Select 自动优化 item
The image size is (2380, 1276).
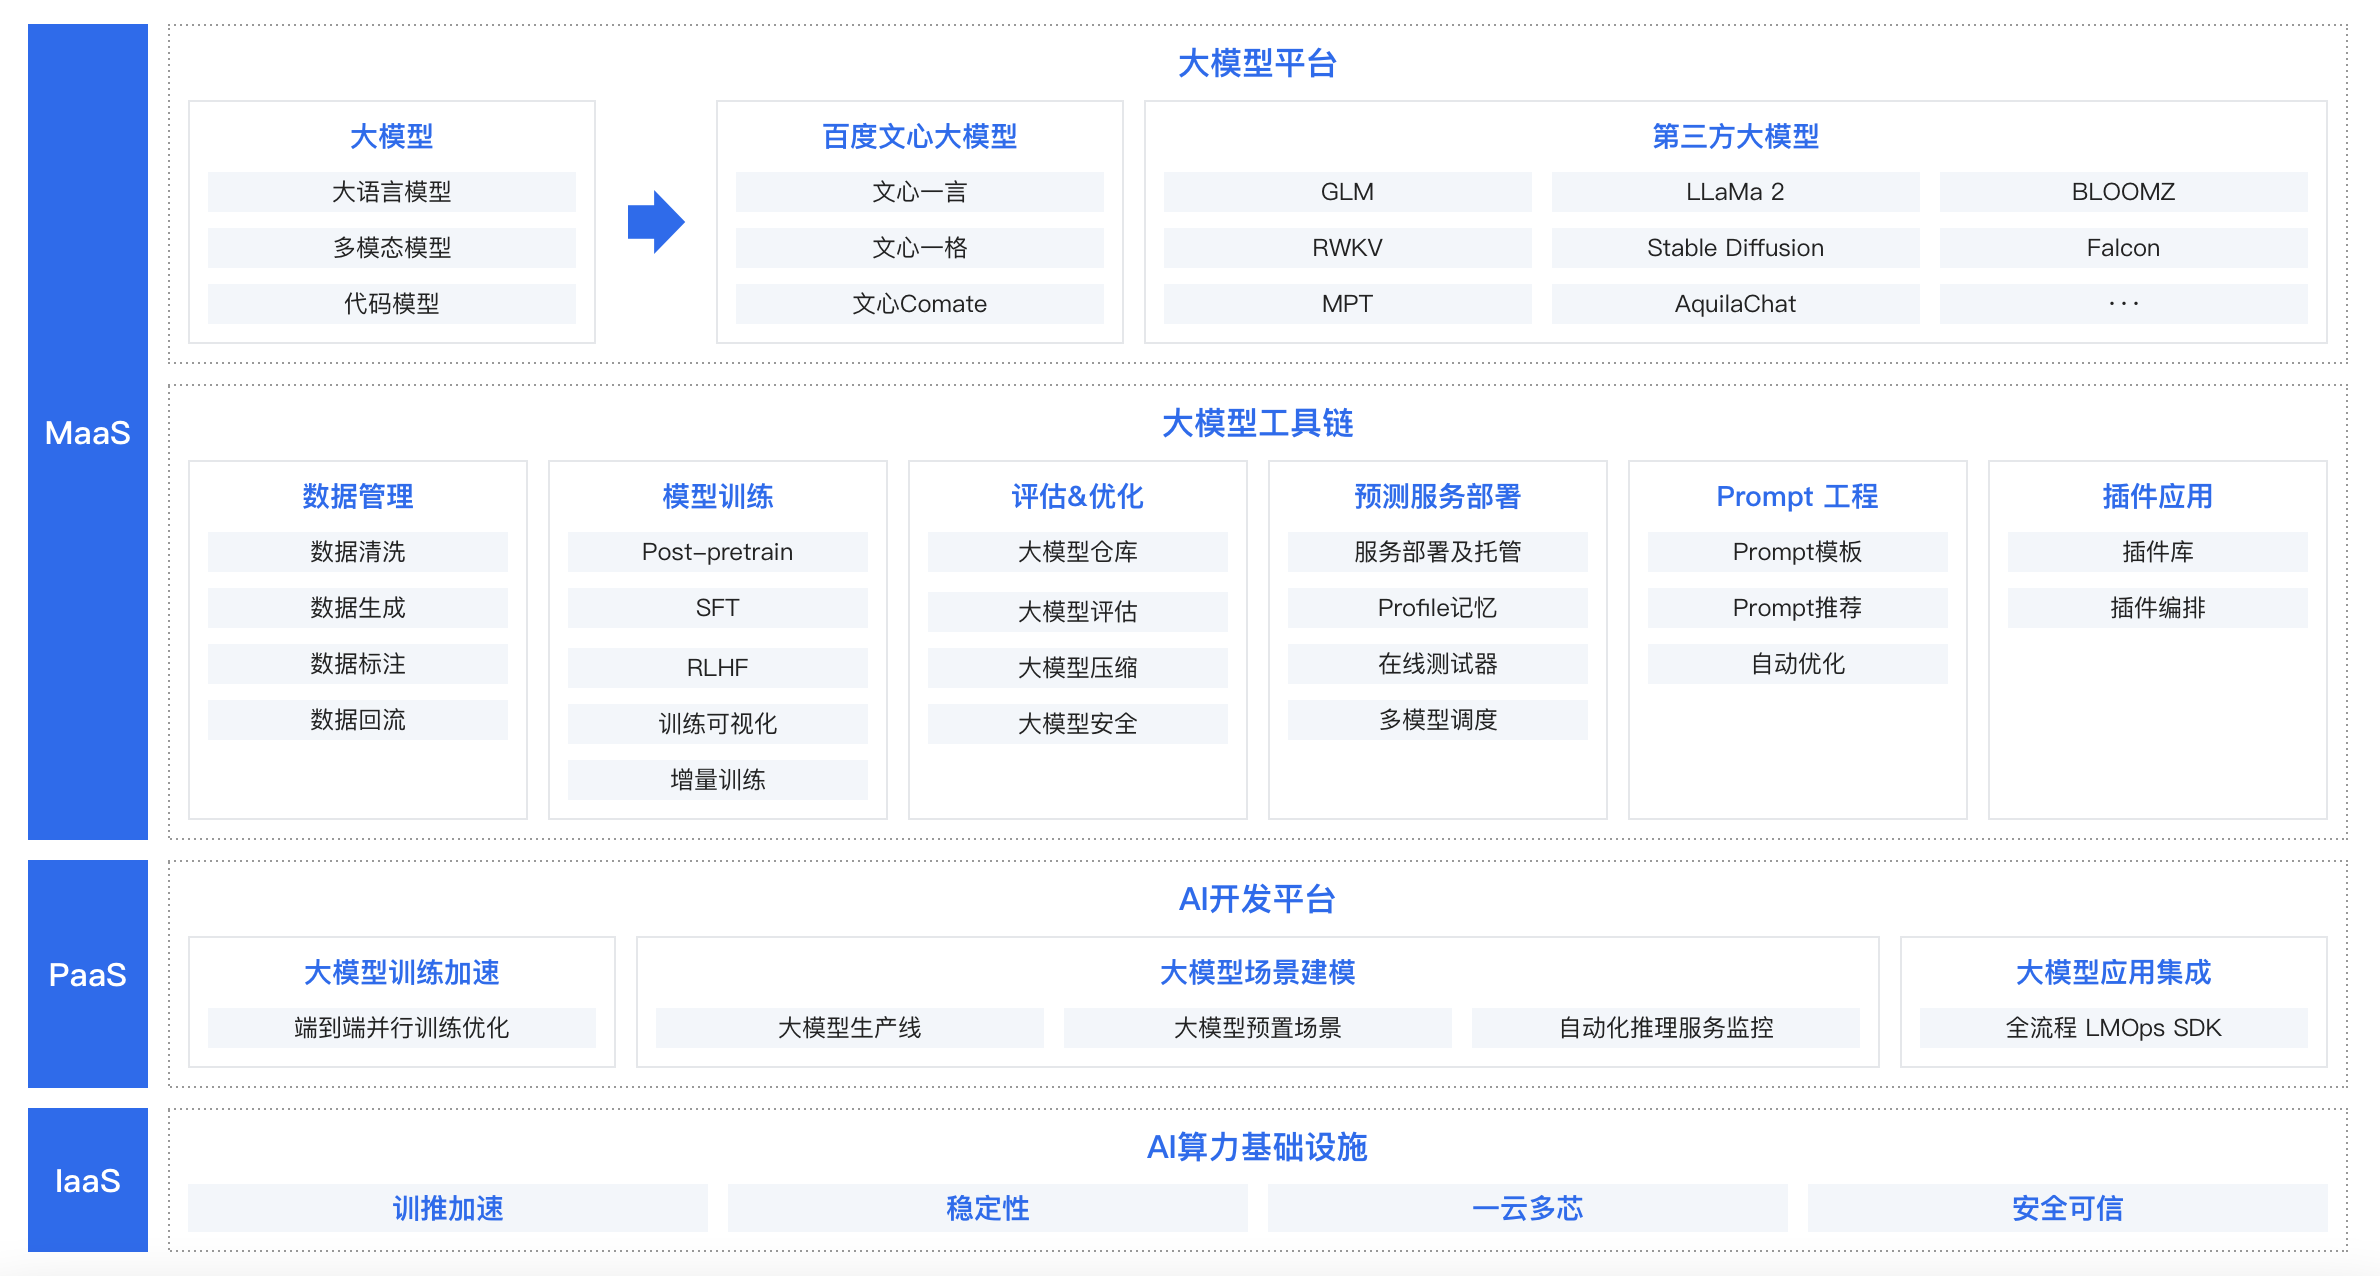[x=1798, y=664]
